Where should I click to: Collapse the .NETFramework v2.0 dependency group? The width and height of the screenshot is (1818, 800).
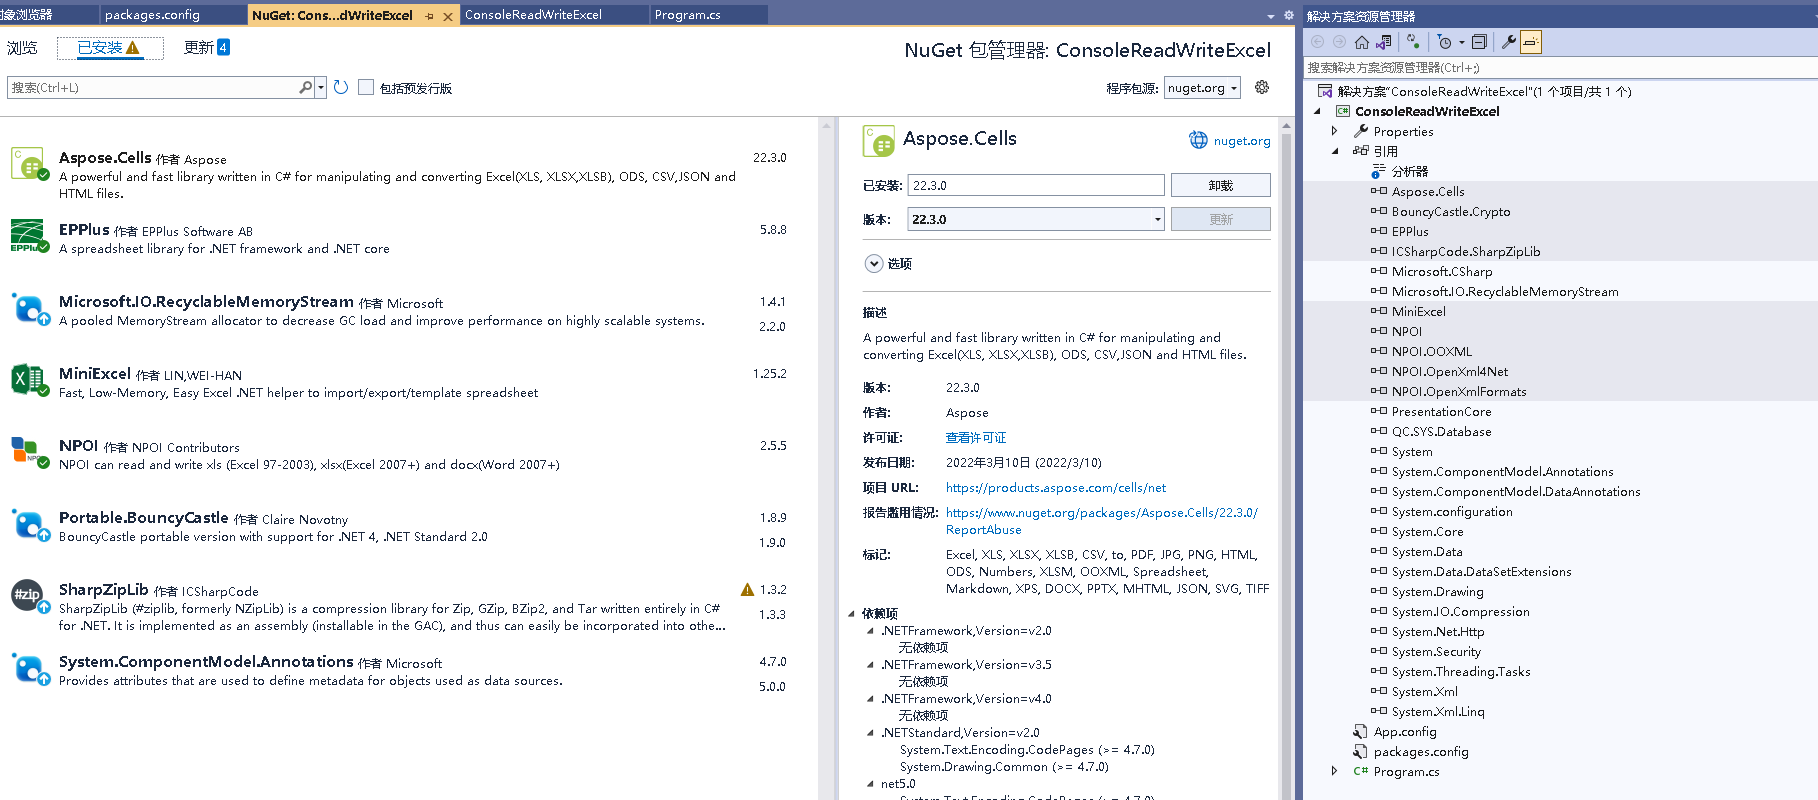pos(870,631)
